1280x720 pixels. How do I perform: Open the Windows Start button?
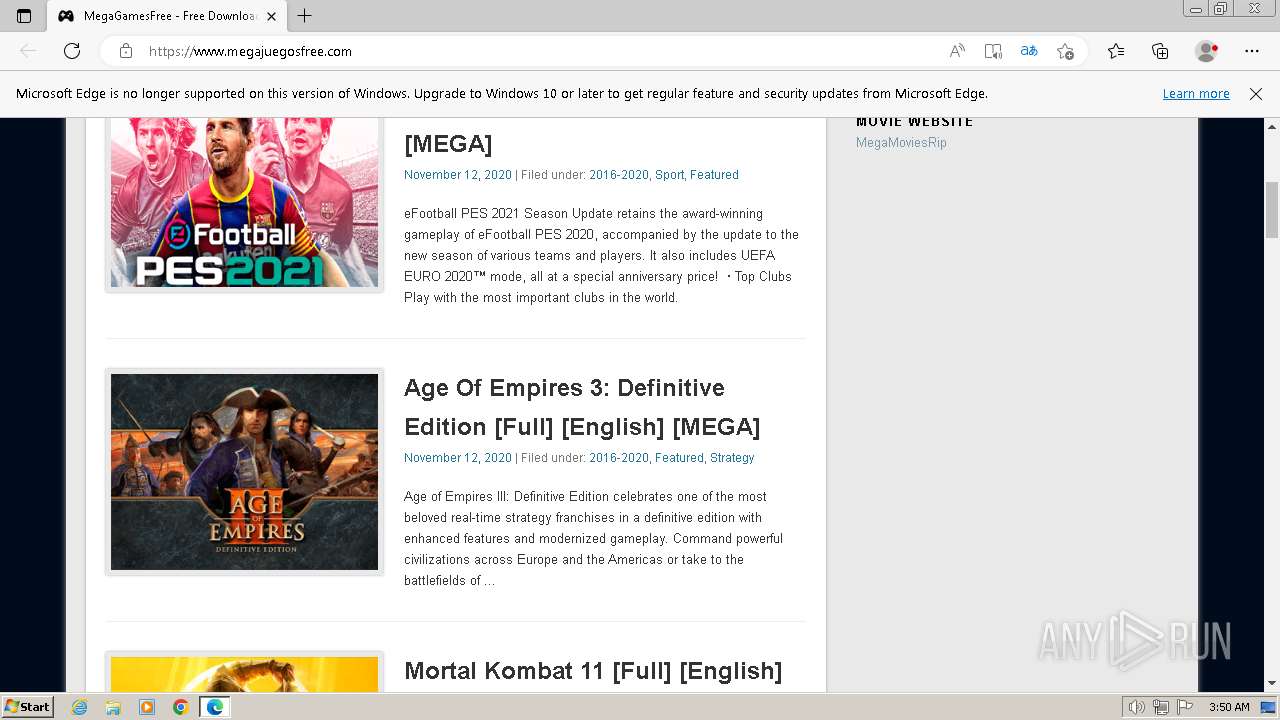click(x=27, y=707)
